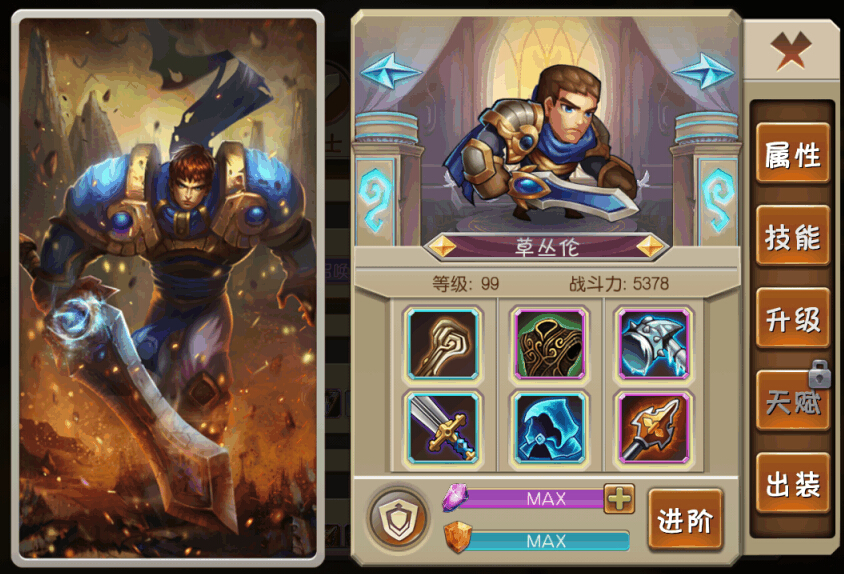The width and height of the screenshot is (844, 574).
Task: Click the hero splash art card
Action: [168, 288]
